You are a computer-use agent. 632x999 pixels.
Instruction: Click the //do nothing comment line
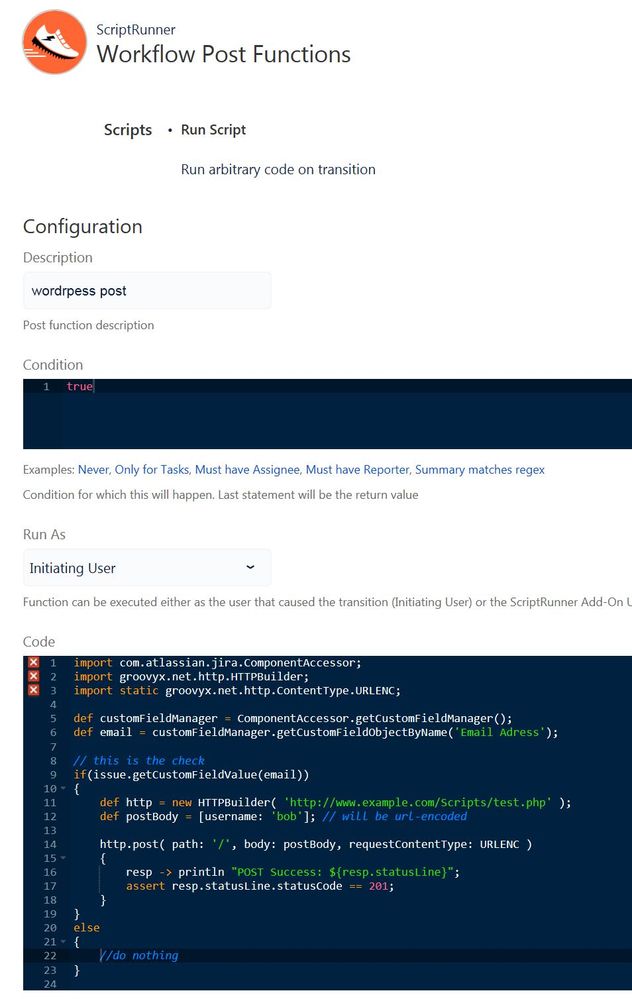(139, 956)
